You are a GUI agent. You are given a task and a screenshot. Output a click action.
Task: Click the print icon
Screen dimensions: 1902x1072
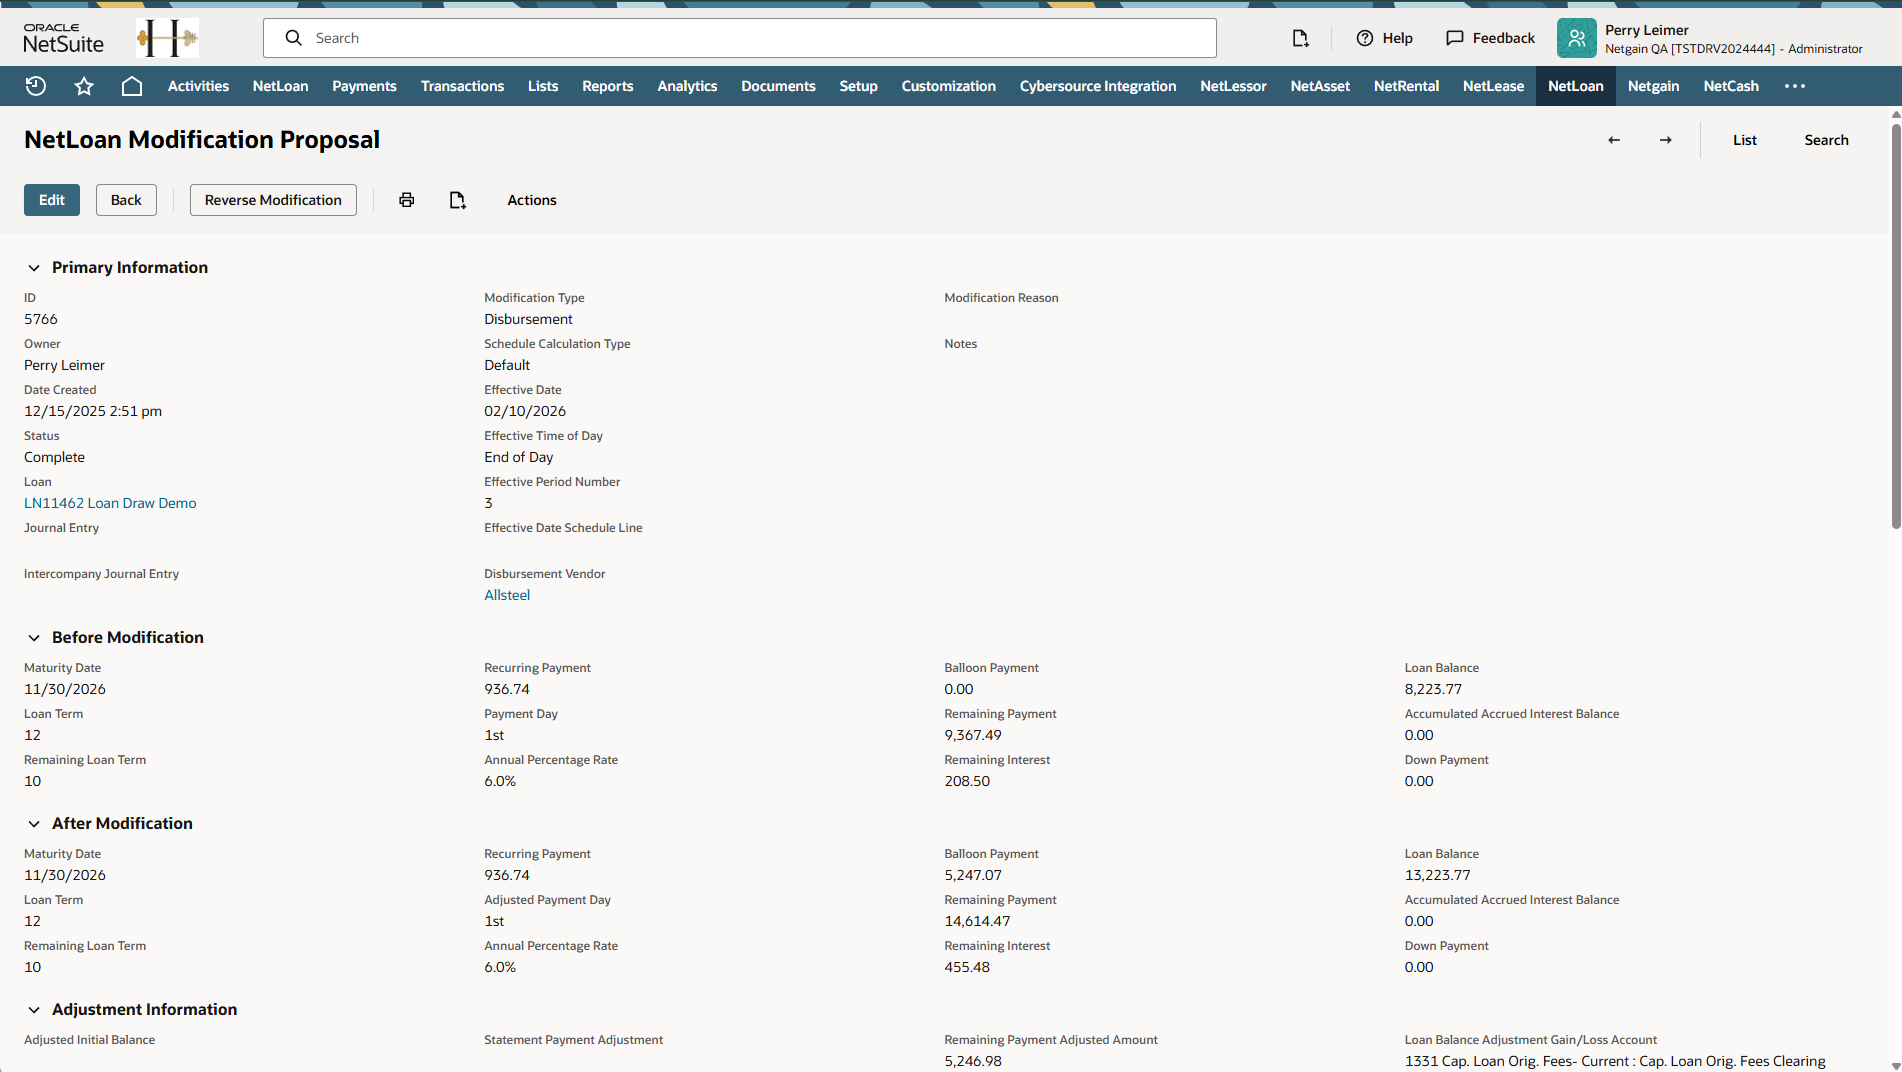(406, 200)
